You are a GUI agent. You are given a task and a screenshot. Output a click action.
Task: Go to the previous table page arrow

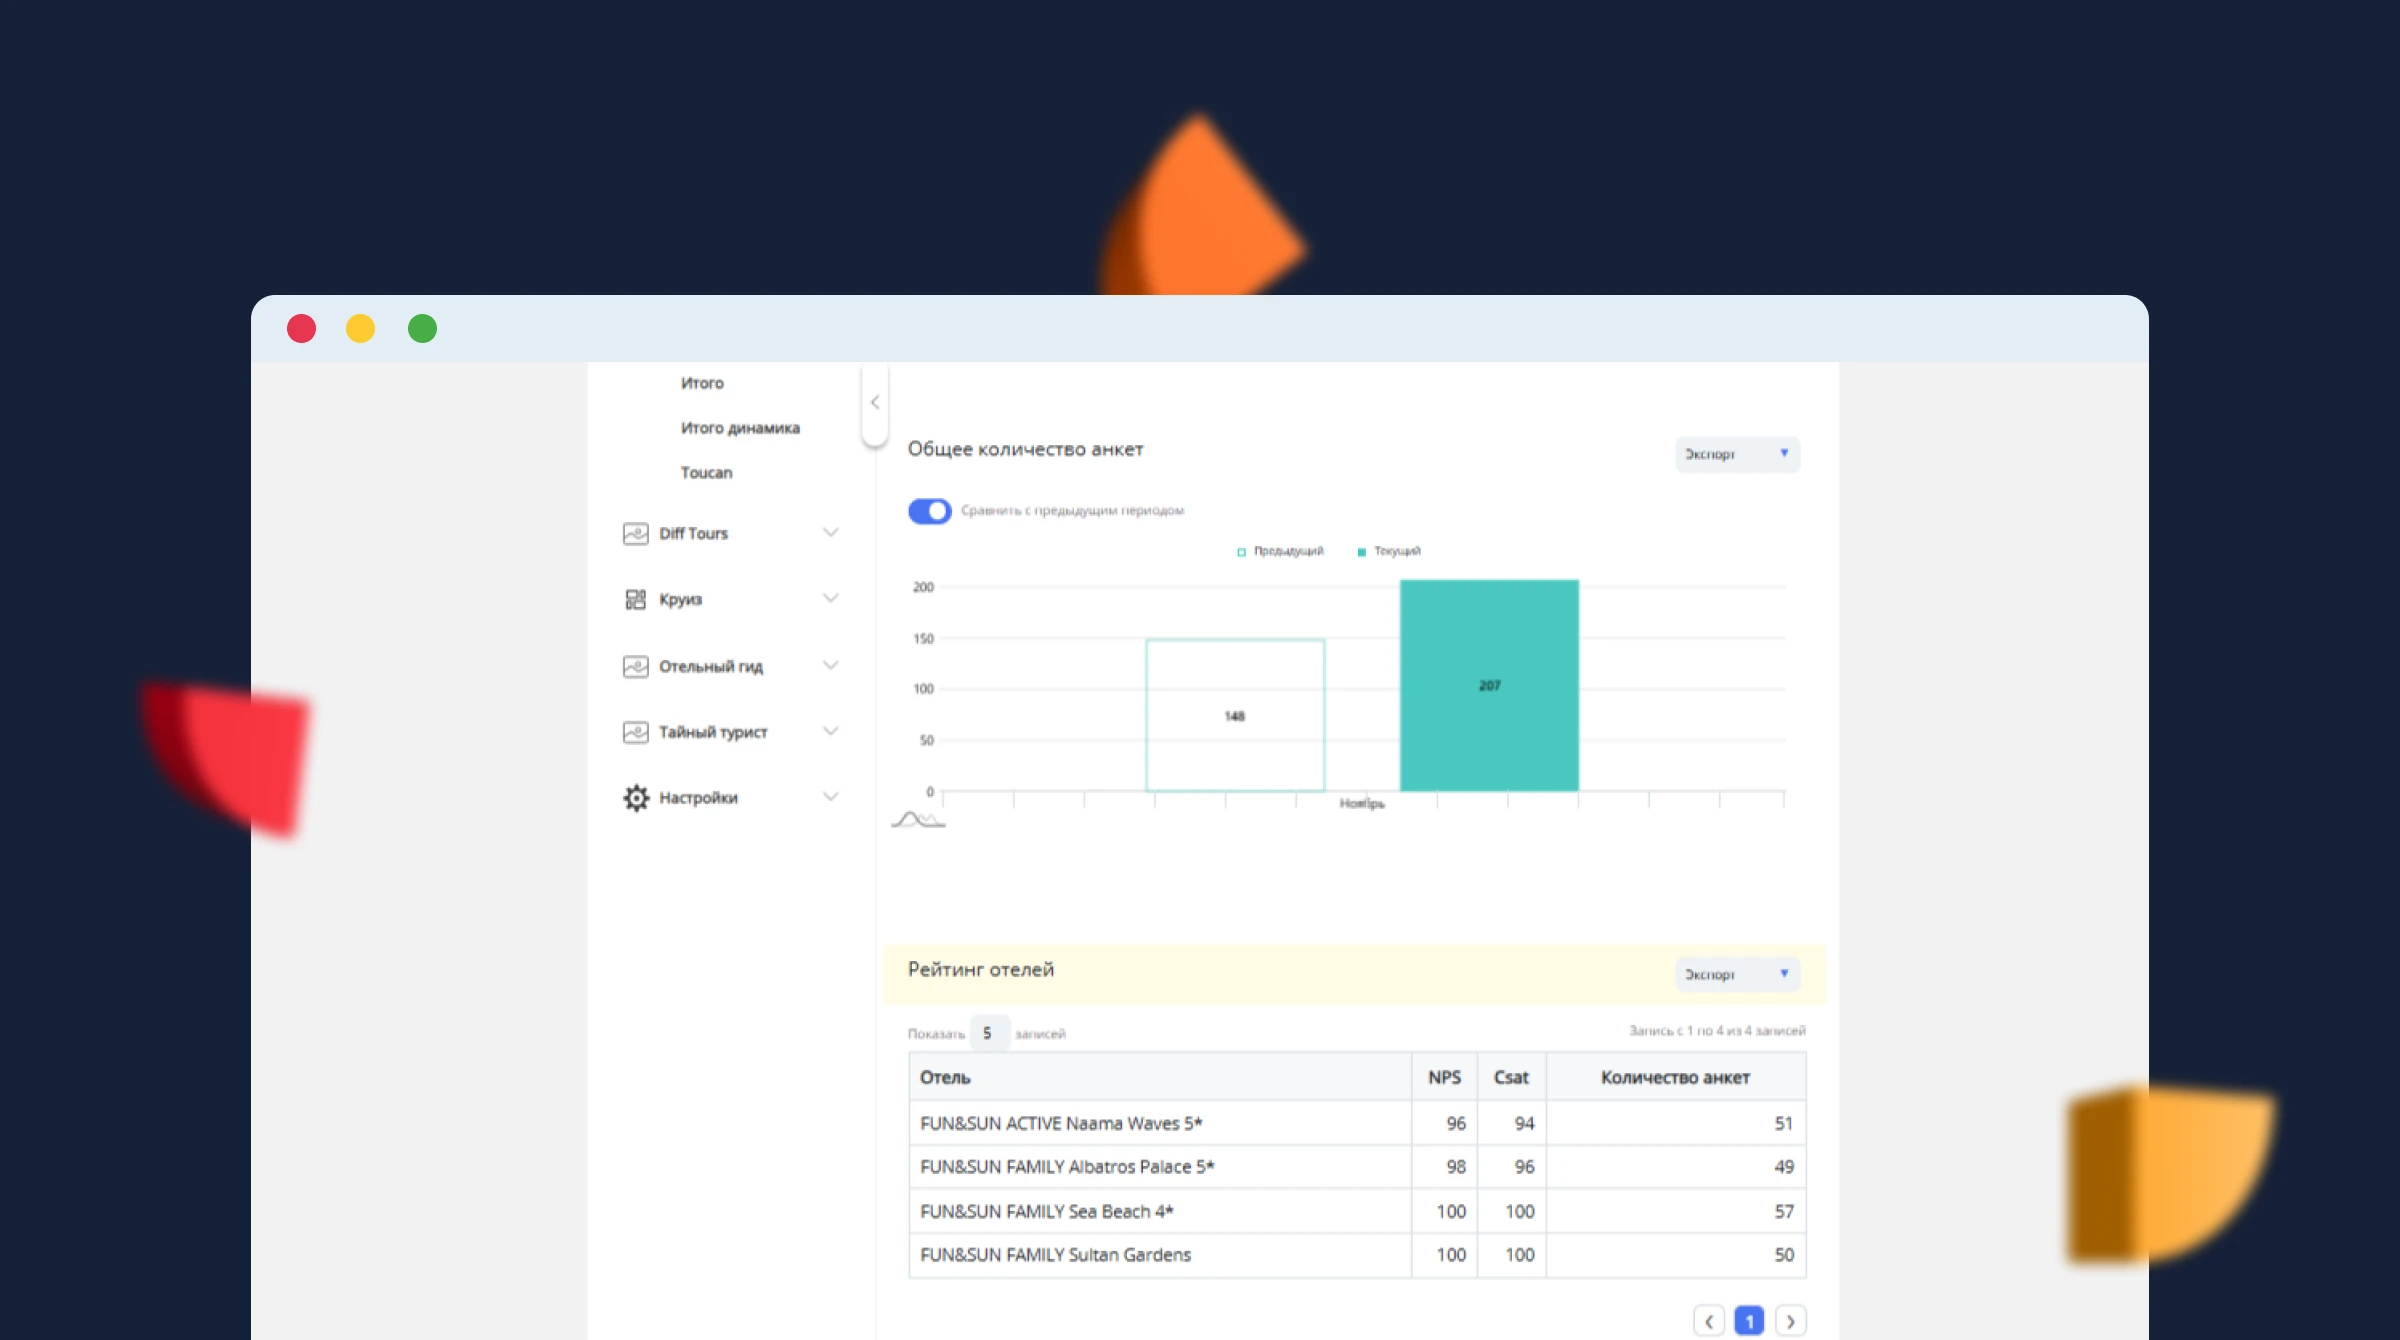click(1709, 1321)
